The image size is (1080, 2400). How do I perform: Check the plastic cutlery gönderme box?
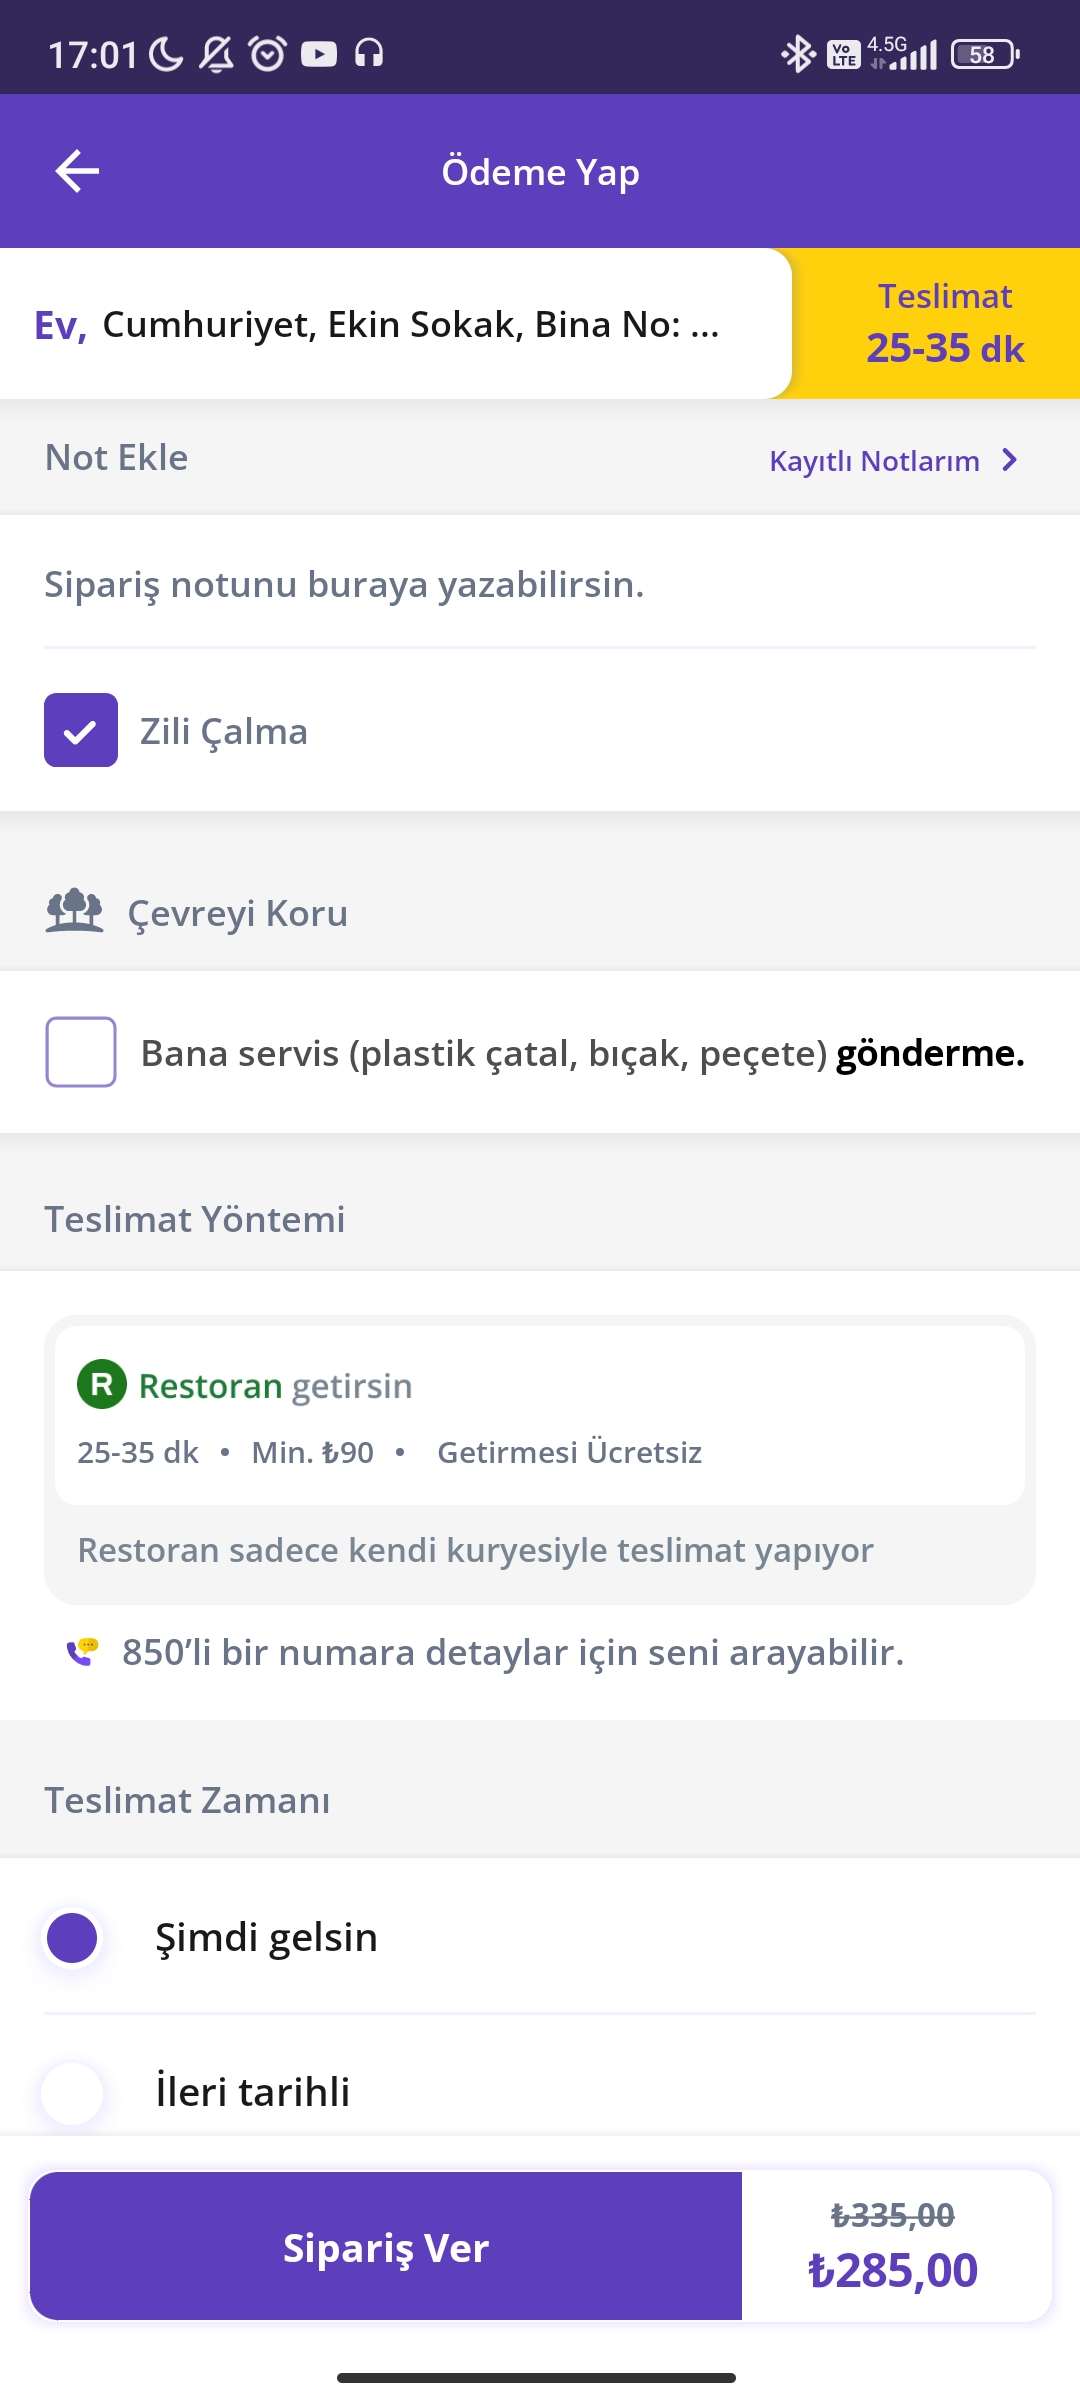coord(81,1052)
